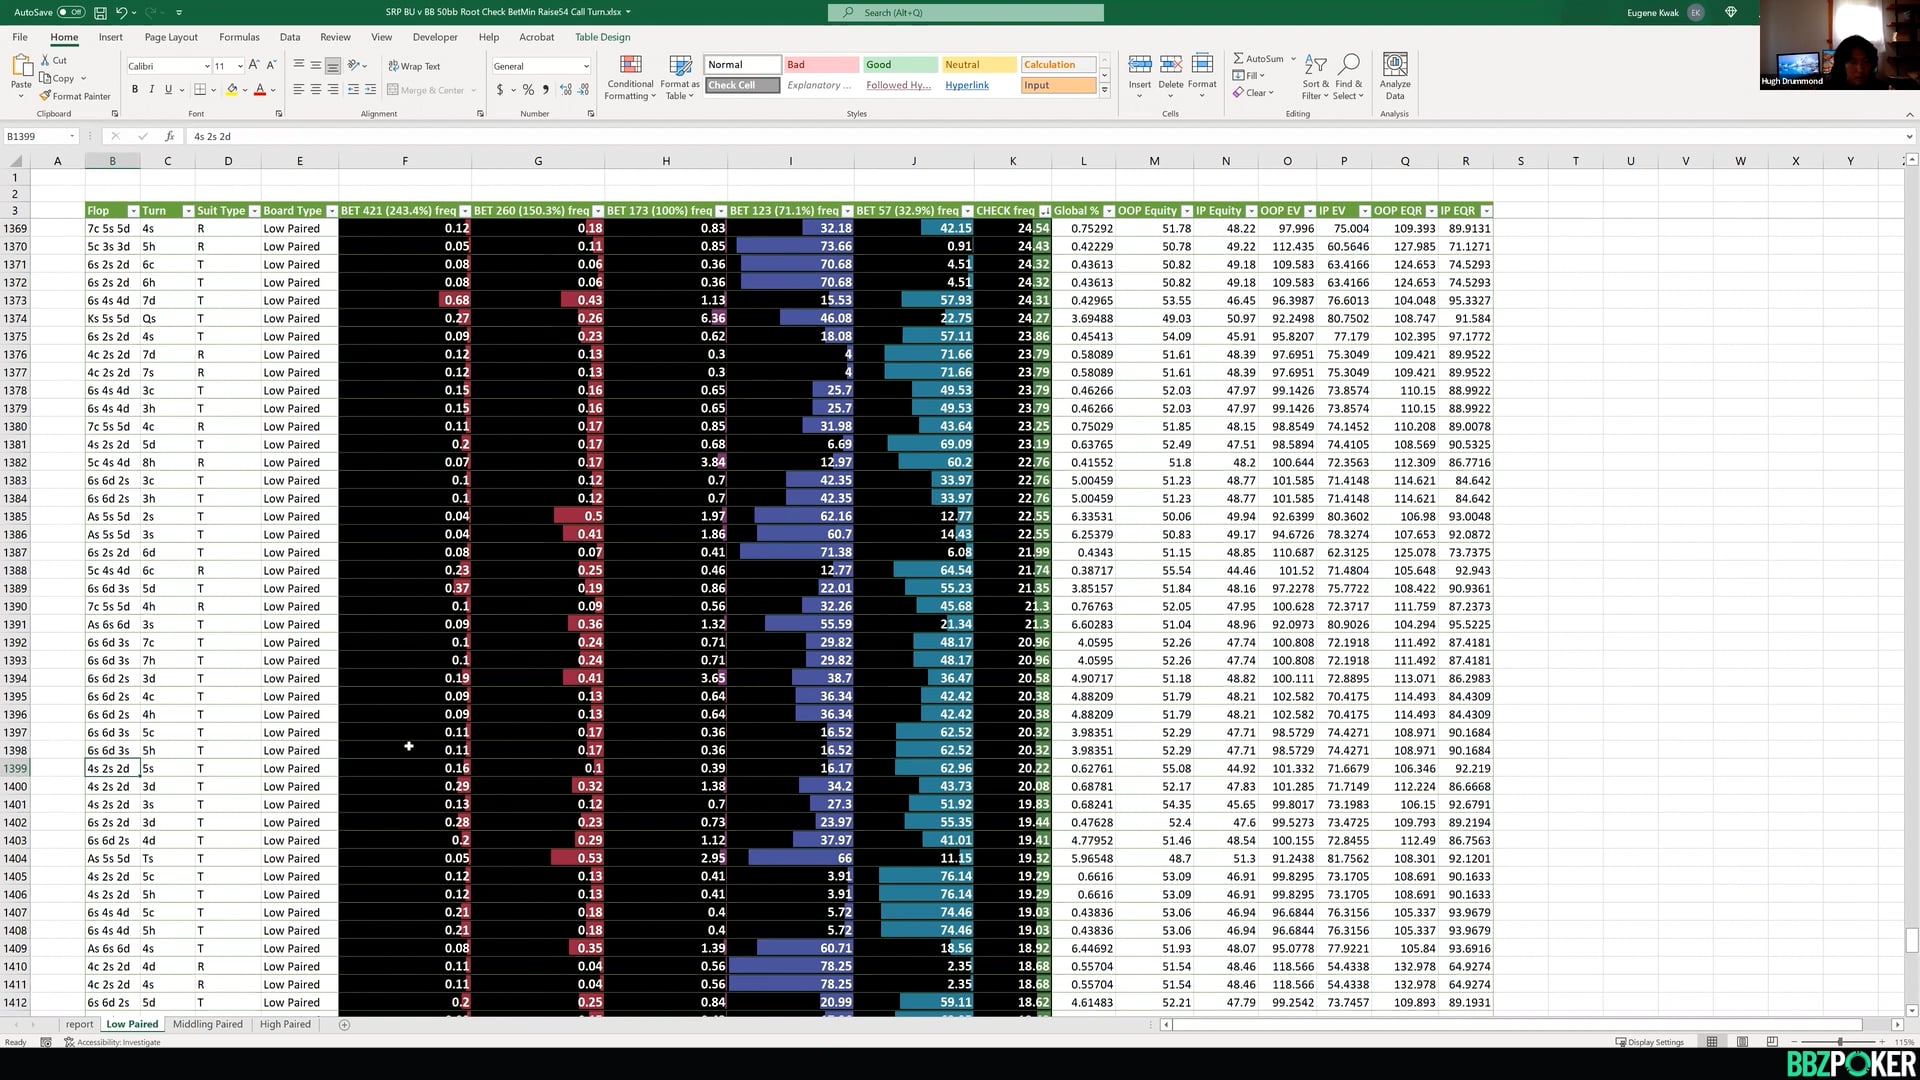Click the zoom slider in status bar
The height and width of the screenshot is (1080, 1920).
1839,1042
